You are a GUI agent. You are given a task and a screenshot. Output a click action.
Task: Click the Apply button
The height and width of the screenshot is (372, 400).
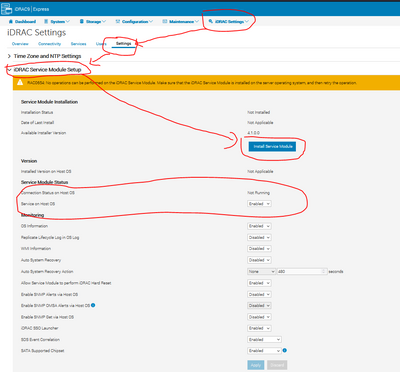pos(256,365)
